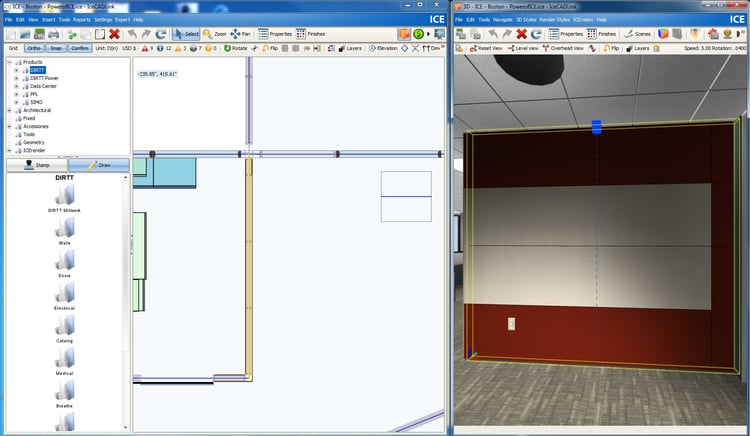750x436 pixels.
Task: Switch to Draw mode
Action: pyautogui.click(x=99, y=165)
